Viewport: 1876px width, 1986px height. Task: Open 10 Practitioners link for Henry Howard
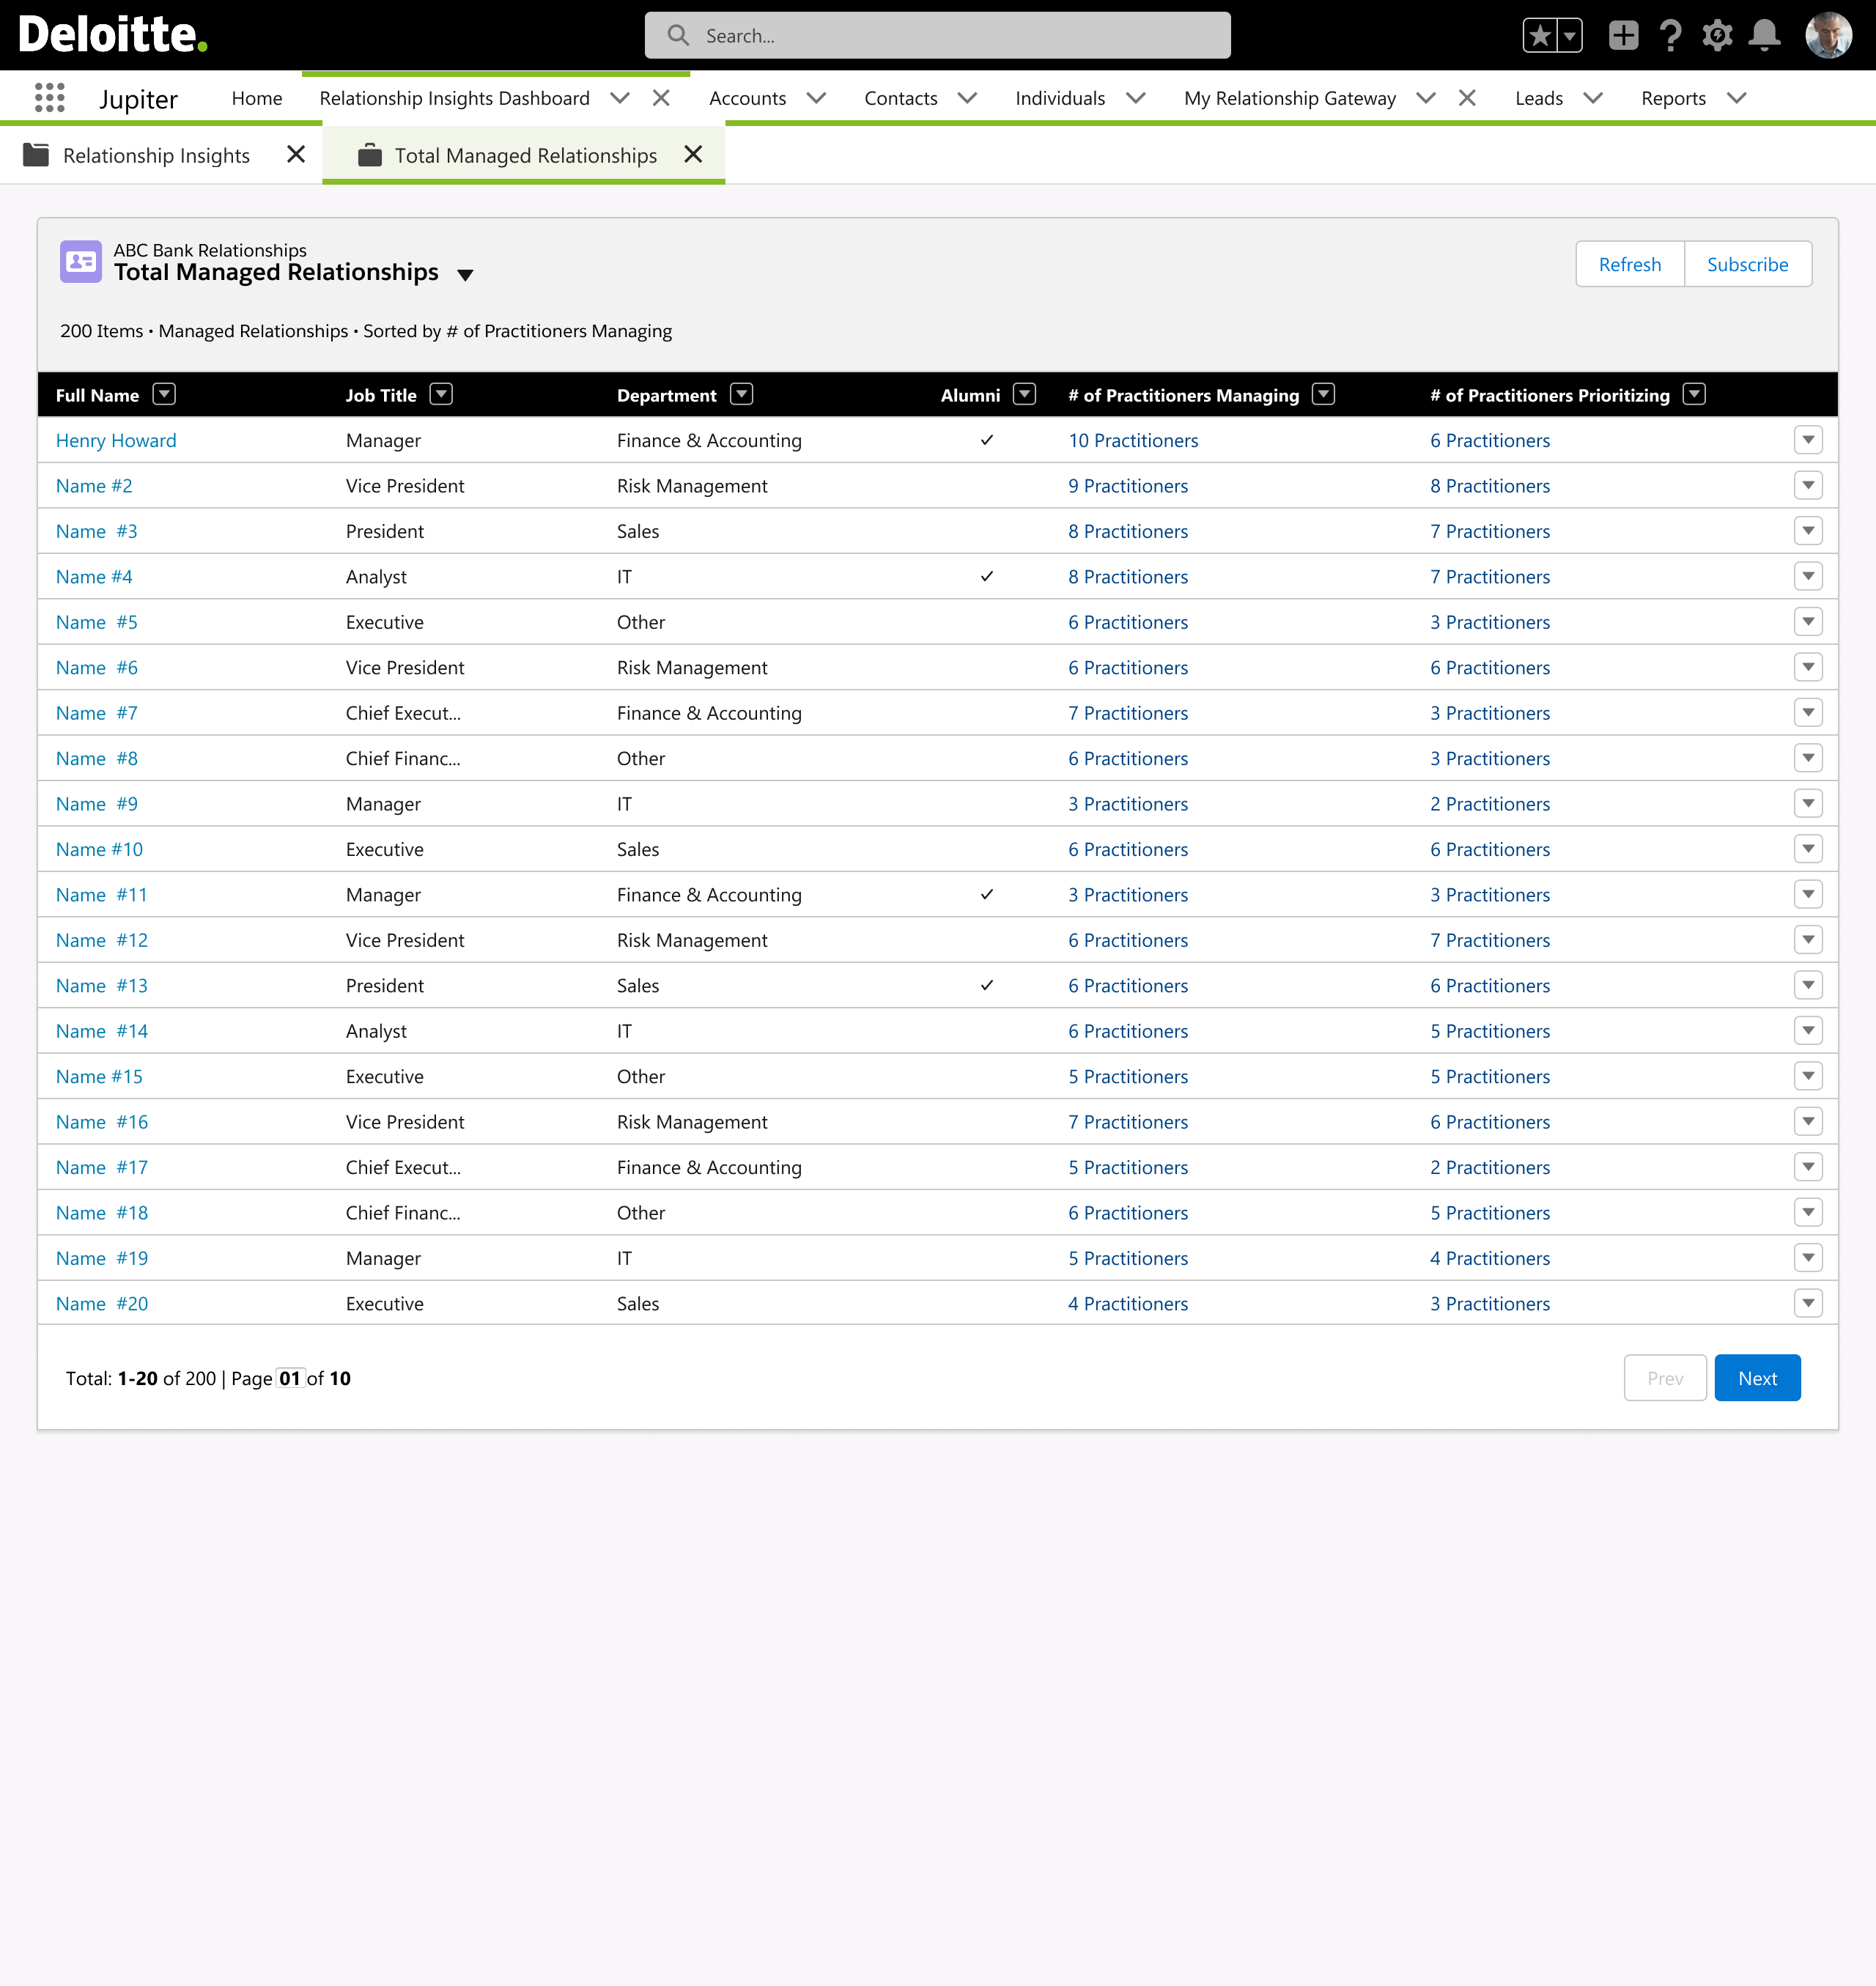point(1133,440)
